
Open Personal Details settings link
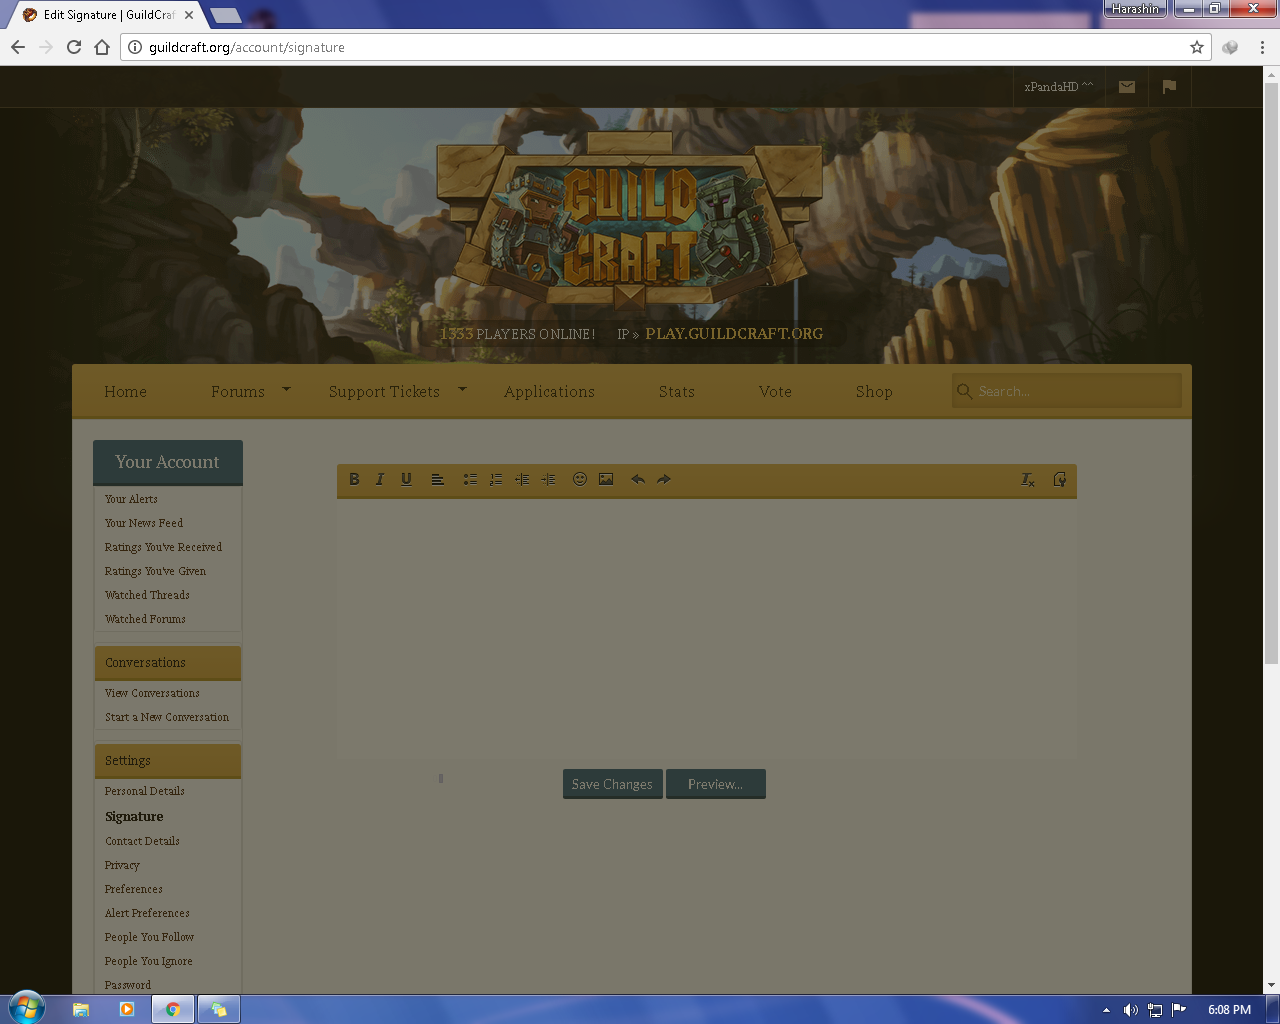click(x=145, y=791)
